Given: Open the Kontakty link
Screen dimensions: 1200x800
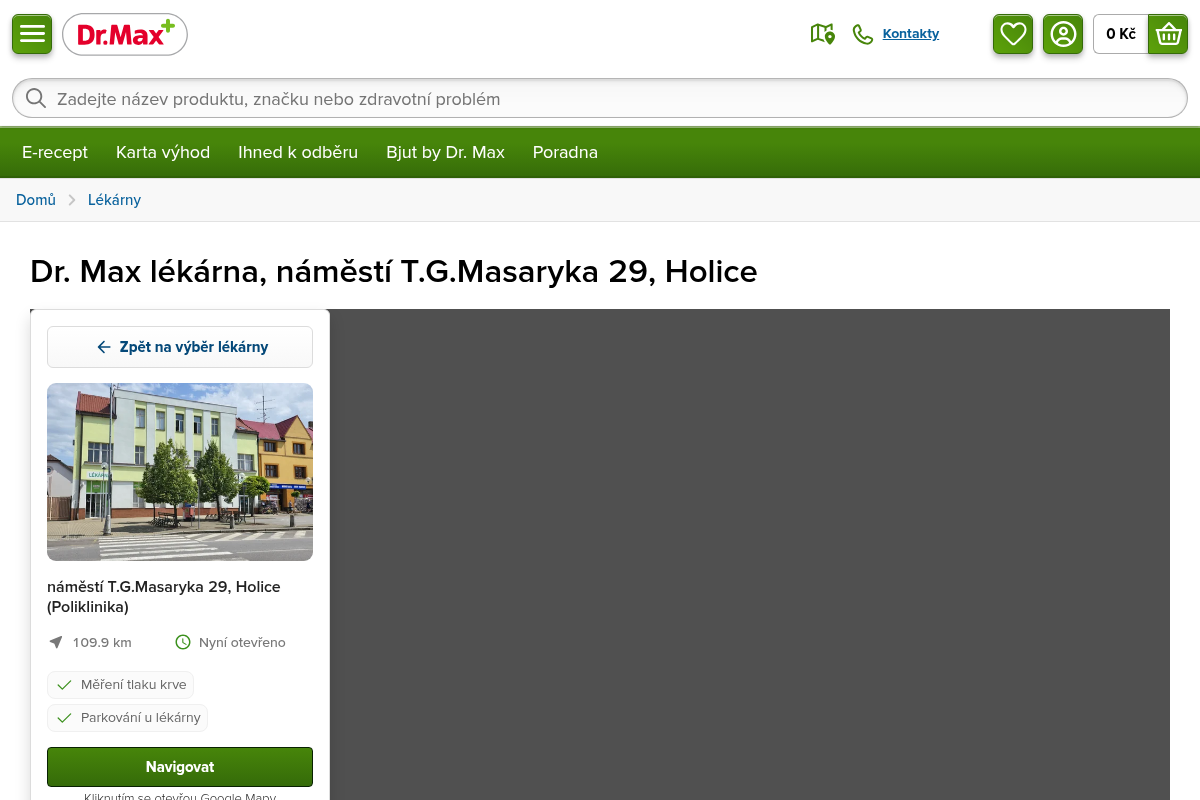Looking at the screenshot, I should pos(911,34).
